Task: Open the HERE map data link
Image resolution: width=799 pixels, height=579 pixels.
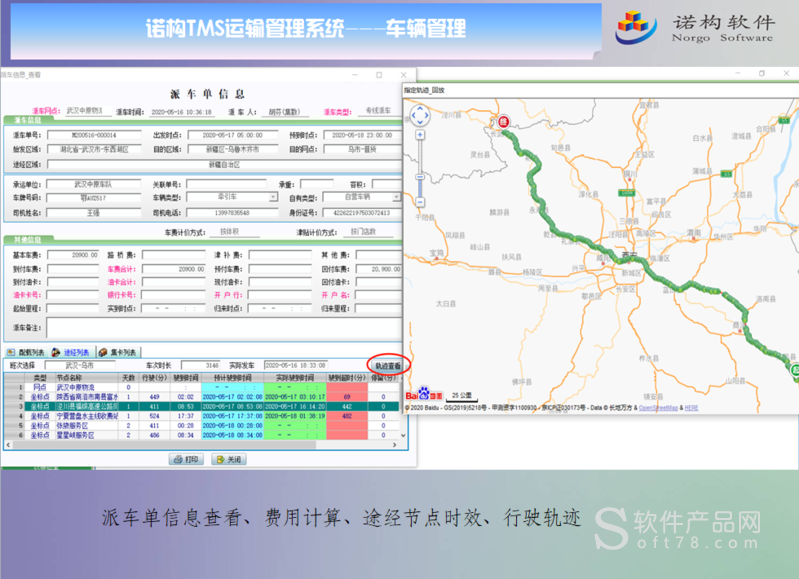Action: pyautogui.click(x=691, y=408)
